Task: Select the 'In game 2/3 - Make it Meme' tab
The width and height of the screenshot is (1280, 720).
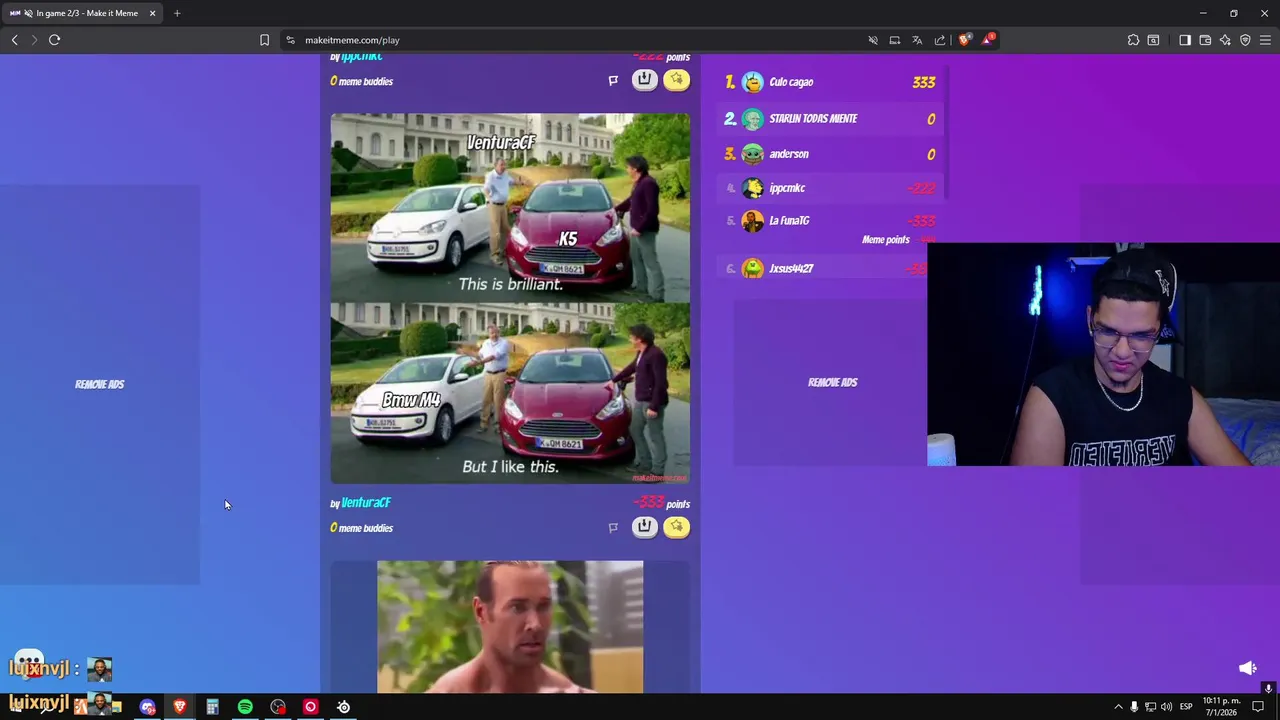Action: (x=82, y=13)
